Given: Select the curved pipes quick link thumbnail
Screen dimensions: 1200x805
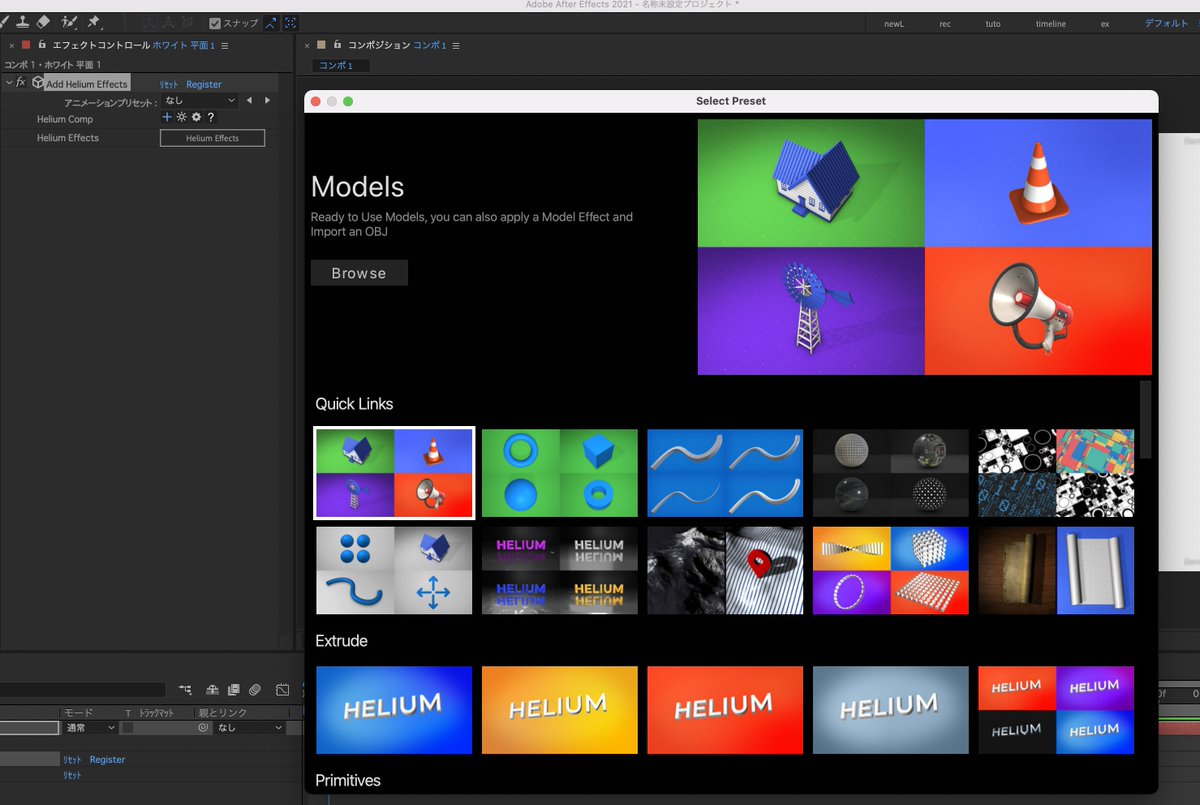Looking at the screenshot, I should pos(725,473).
